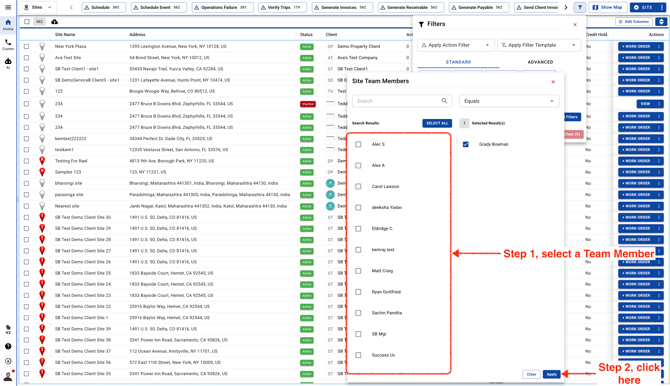Open SITE button more-options kebab

[661, 7]
